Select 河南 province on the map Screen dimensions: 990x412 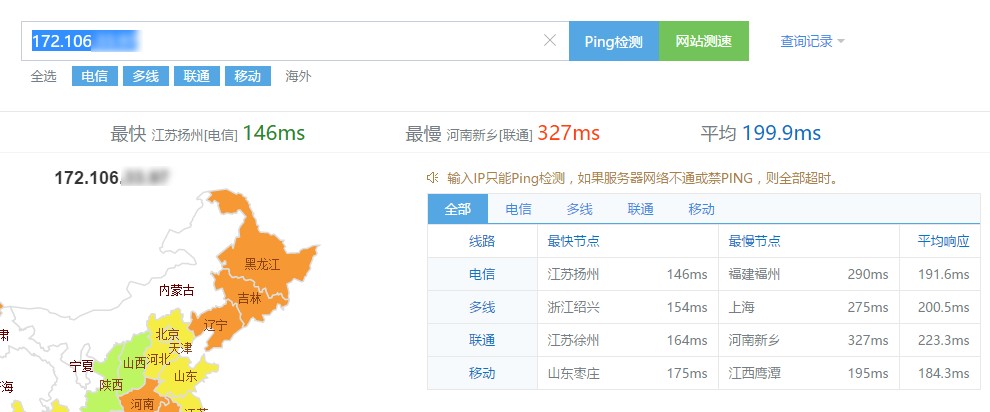(x=142, y=403)
